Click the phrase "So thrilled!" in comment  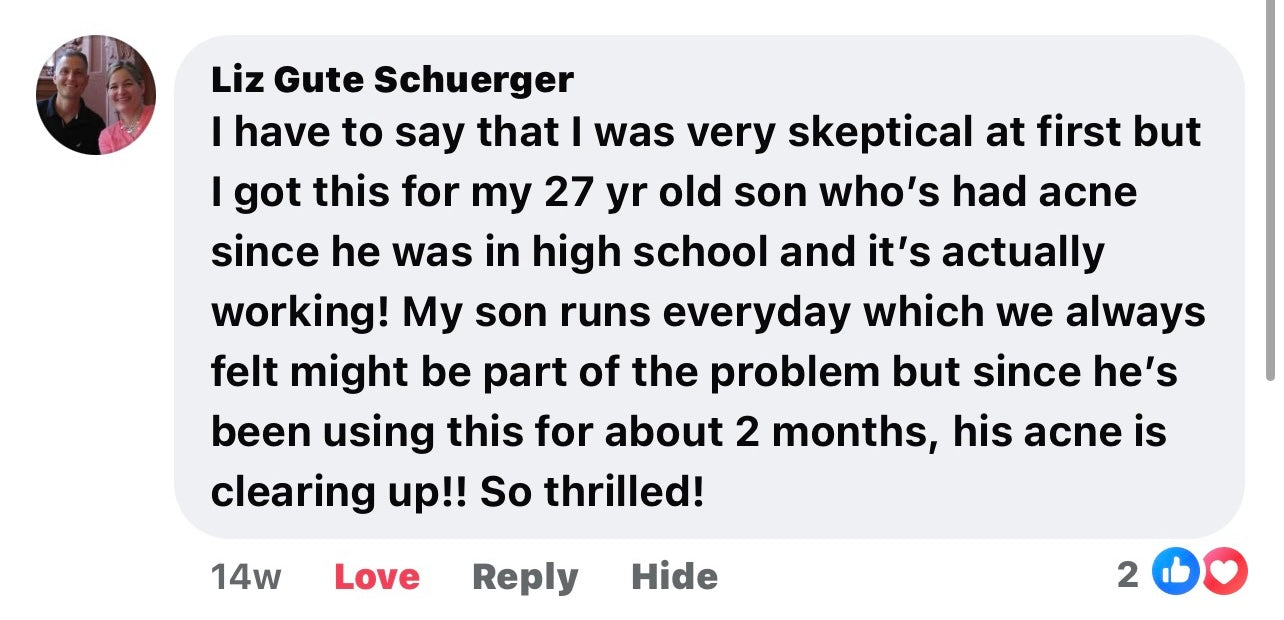(592, 493)
